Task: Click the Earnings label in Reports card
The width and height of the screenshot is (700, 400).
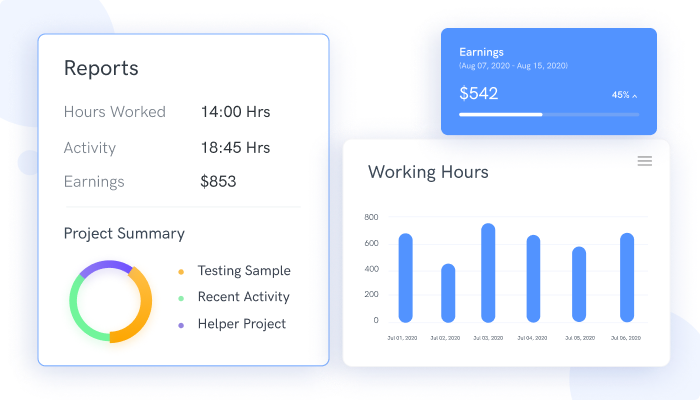Action: 94,182
